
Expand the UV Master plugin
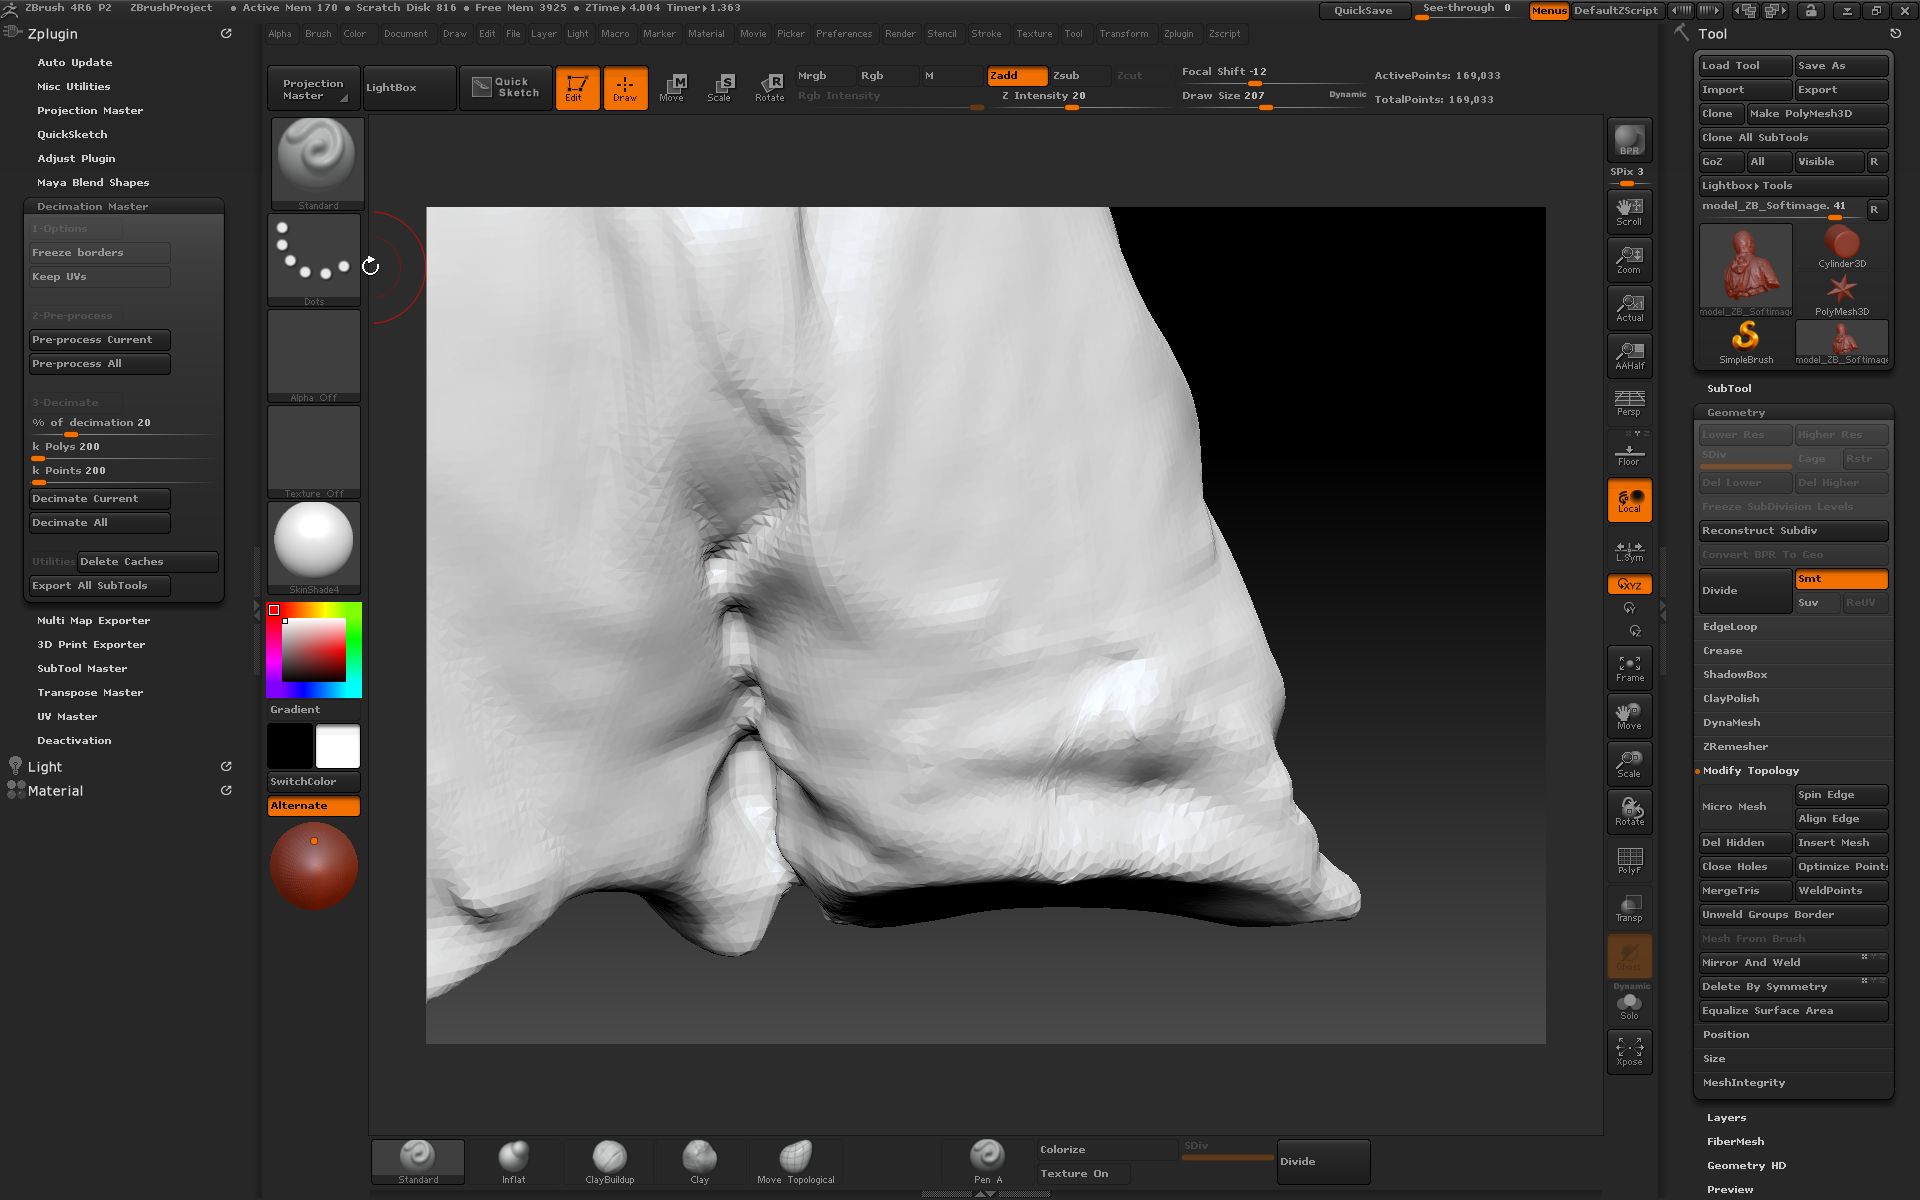67,717
